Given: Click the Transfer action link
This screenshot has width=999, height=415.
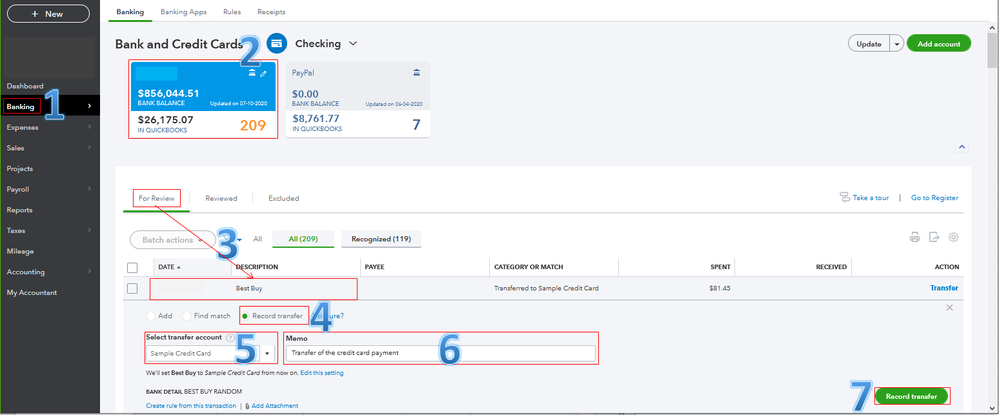Looking at the screenshot, I should (x=944, y=288).
